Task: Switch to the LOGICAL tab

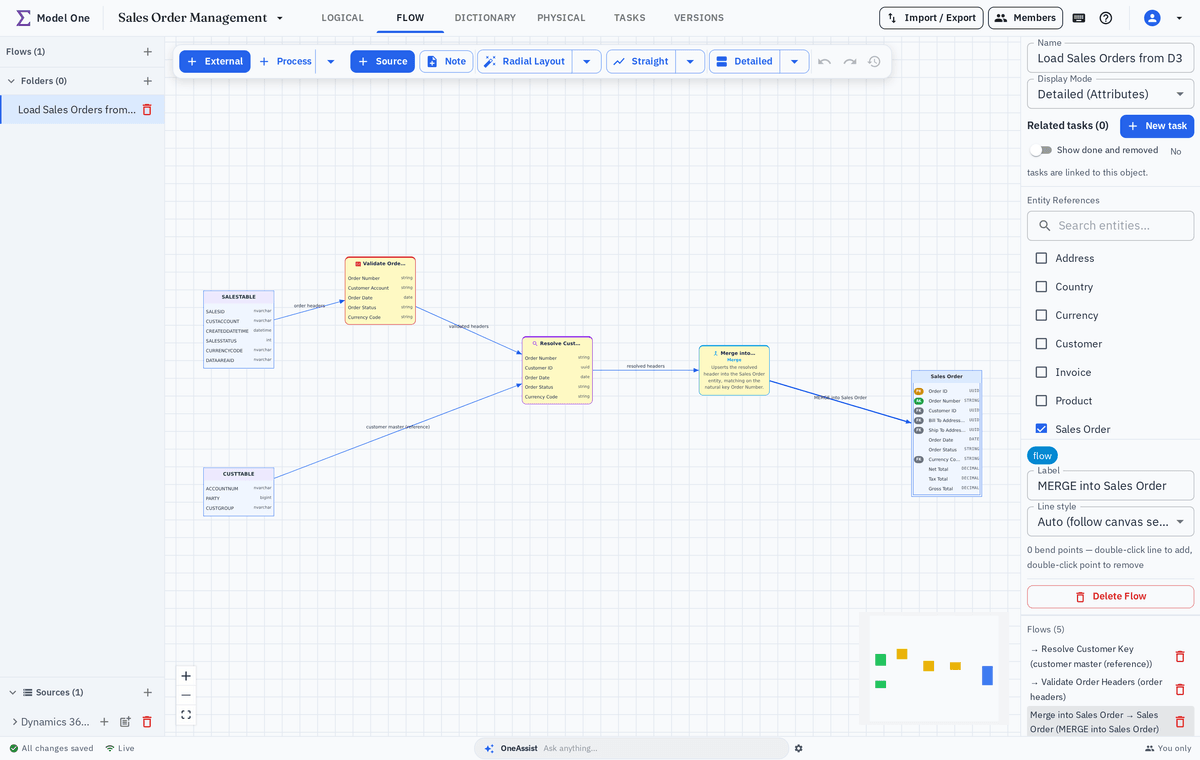Action: (x=342, y=18)
